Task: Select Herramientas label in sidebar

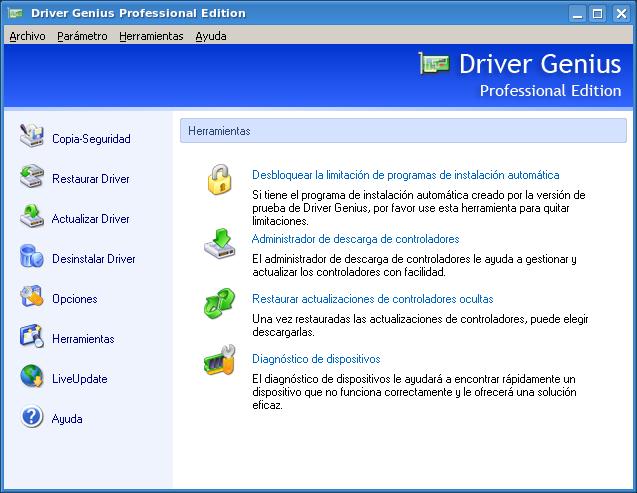Action: tap(83, 339)
